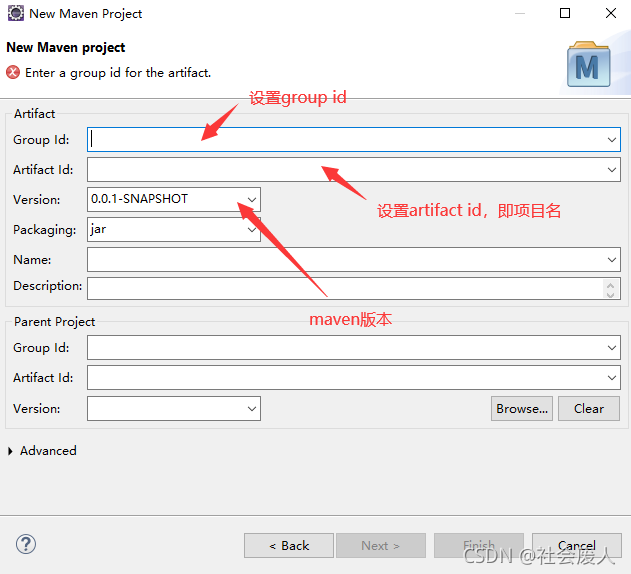This screenshot has width=631, height=574.
Task: Open the help question mark icon
Action: click(26, 544)
